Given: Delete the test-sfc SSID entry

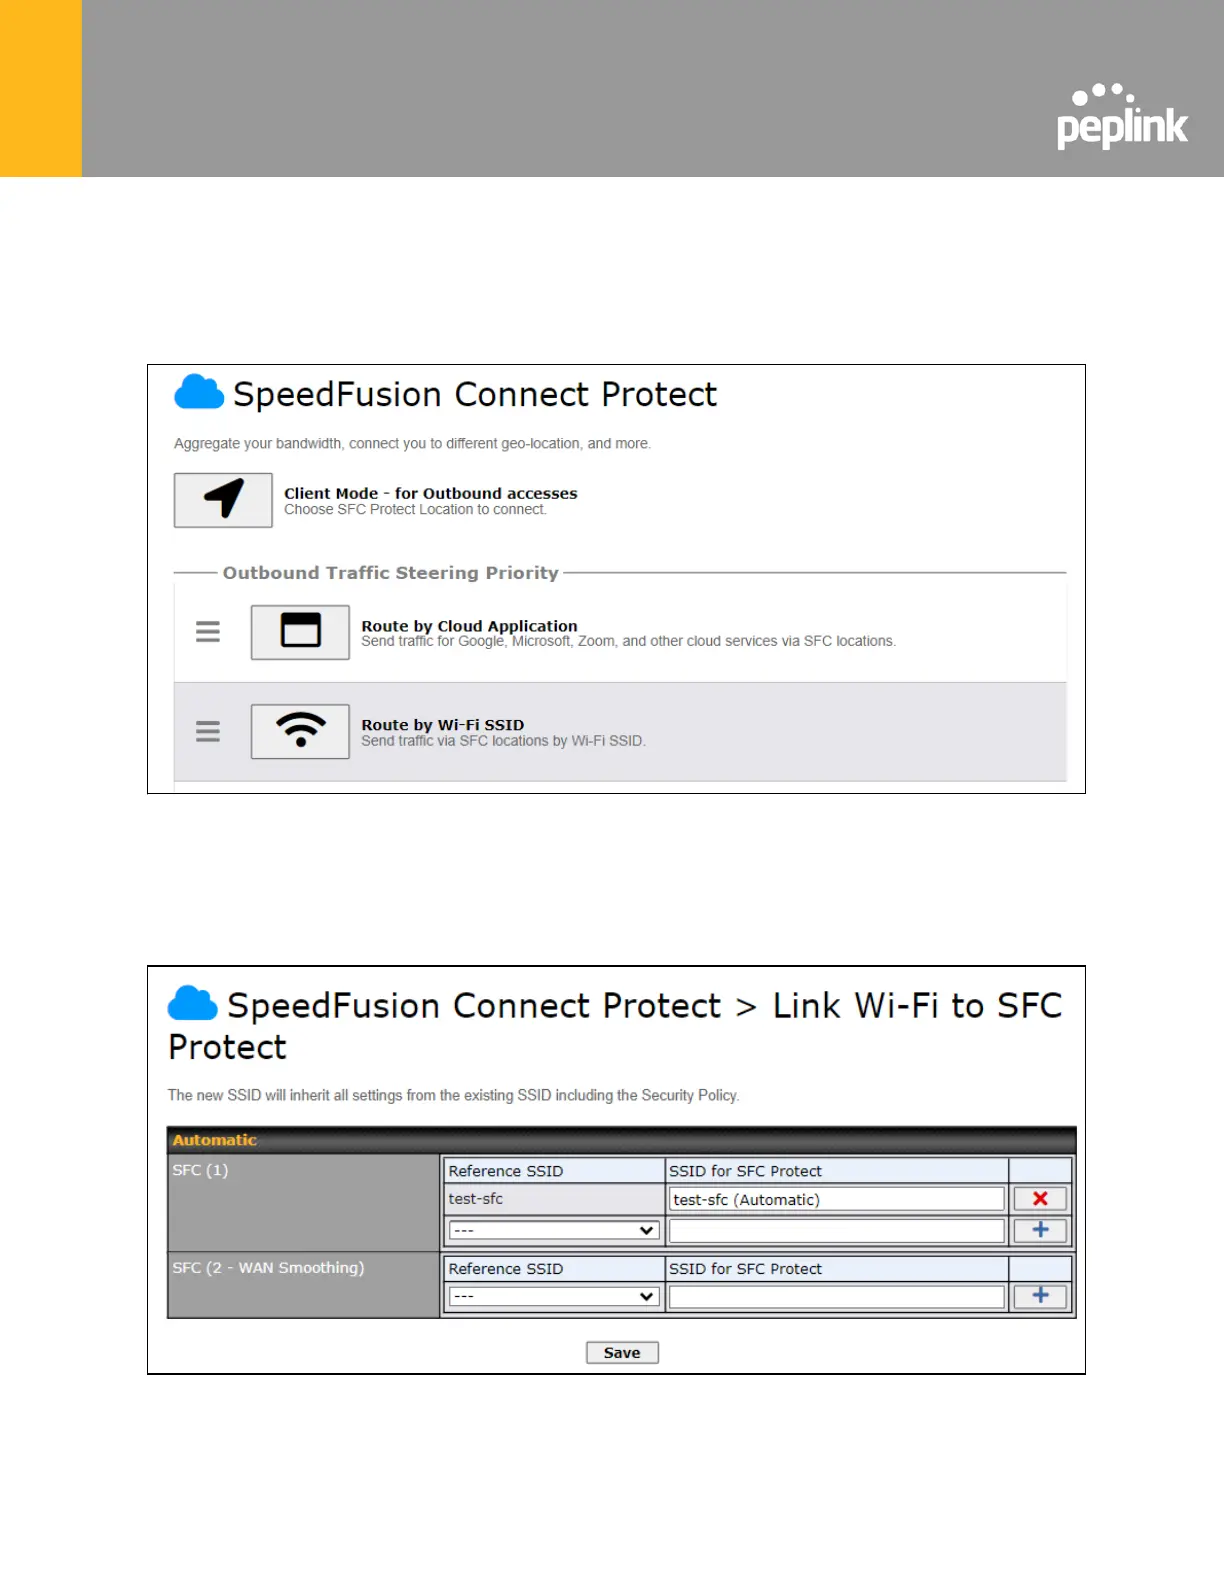Looking at the screenshot, I should point(1040,1199).
